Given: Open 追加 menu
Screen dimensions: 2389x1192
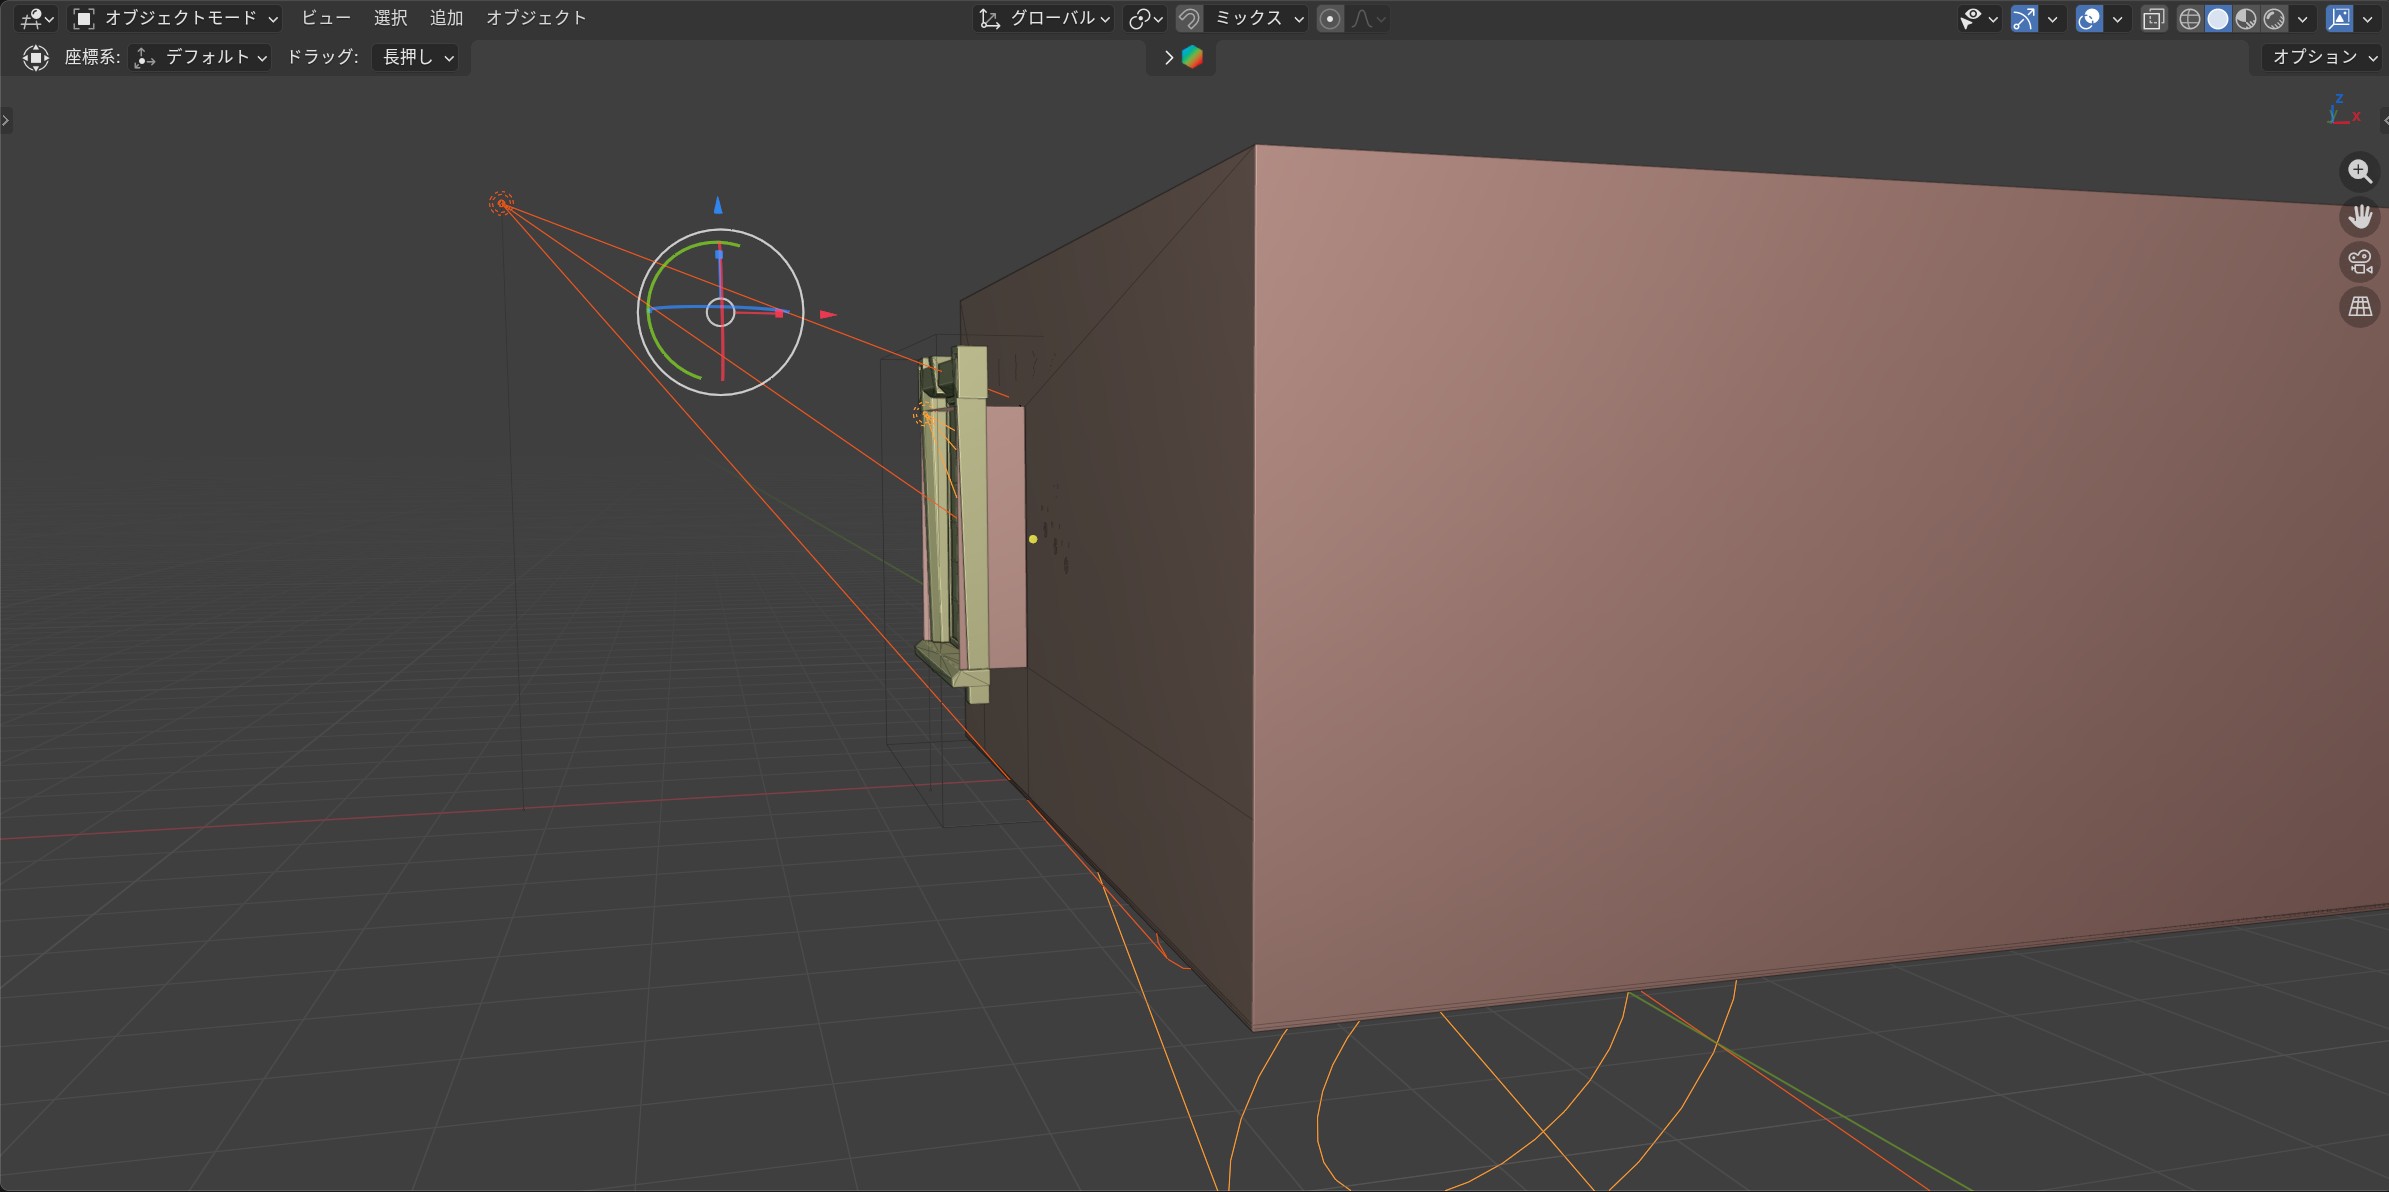Looking at the screenshot, I should (446, 18).
